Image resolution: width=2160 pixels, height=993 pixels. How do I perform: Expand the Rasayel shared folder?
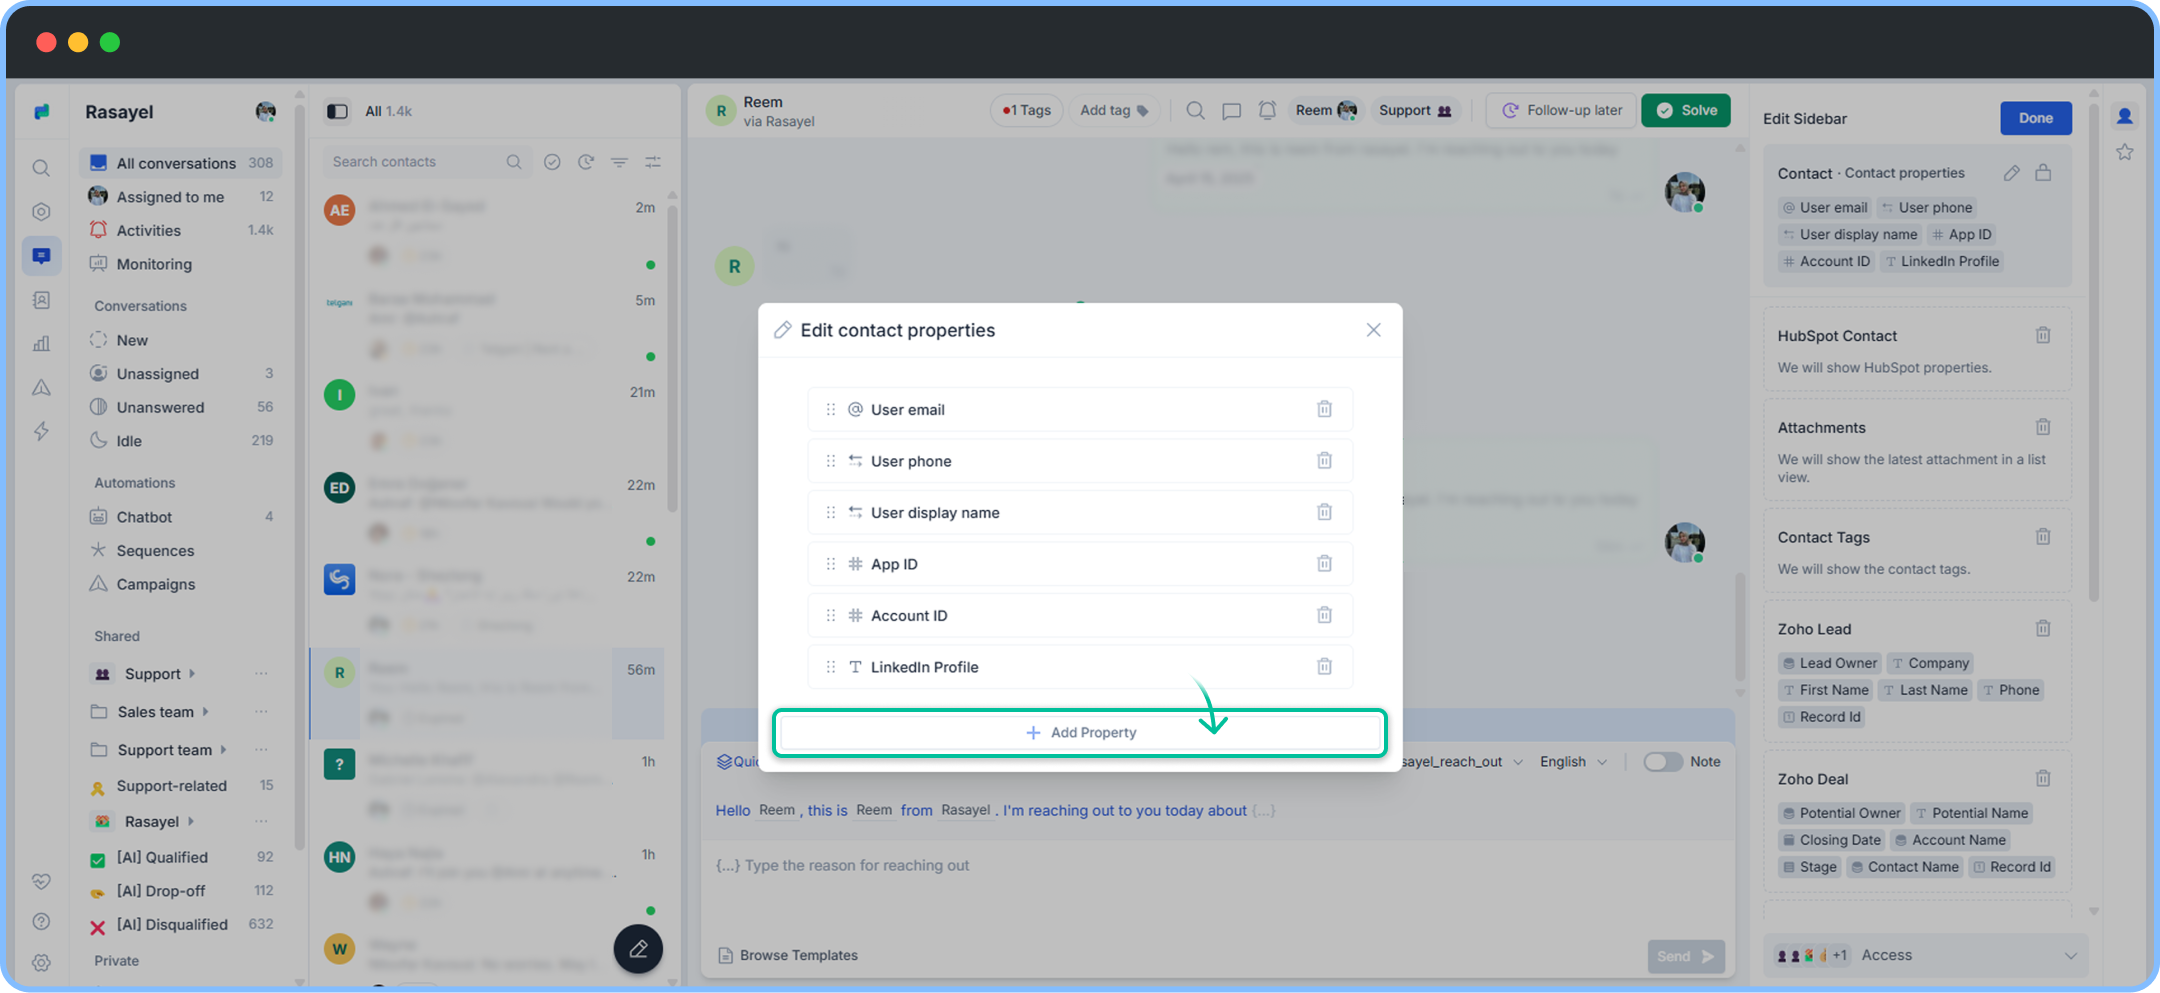coord(191,822)
